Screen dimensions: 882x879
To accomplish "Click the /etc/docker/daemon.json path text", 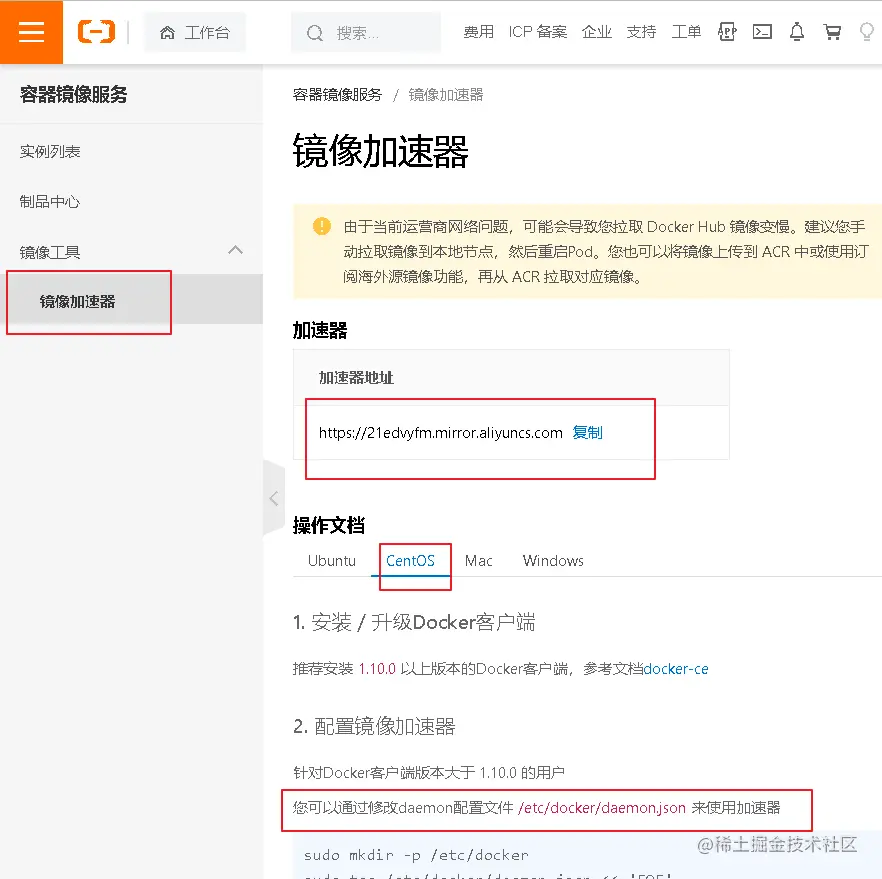I will click(602, 808).
